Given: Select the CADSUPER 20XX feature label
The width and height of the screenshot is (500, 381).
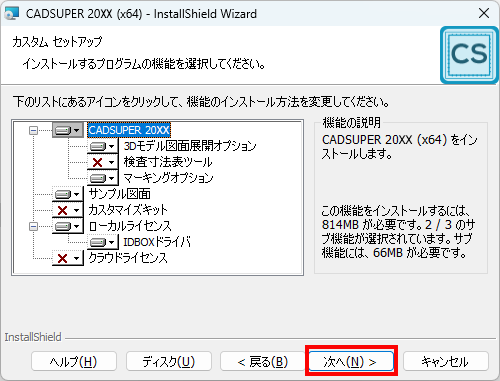Looking at the screenshot, I should (x=129, y=130).
